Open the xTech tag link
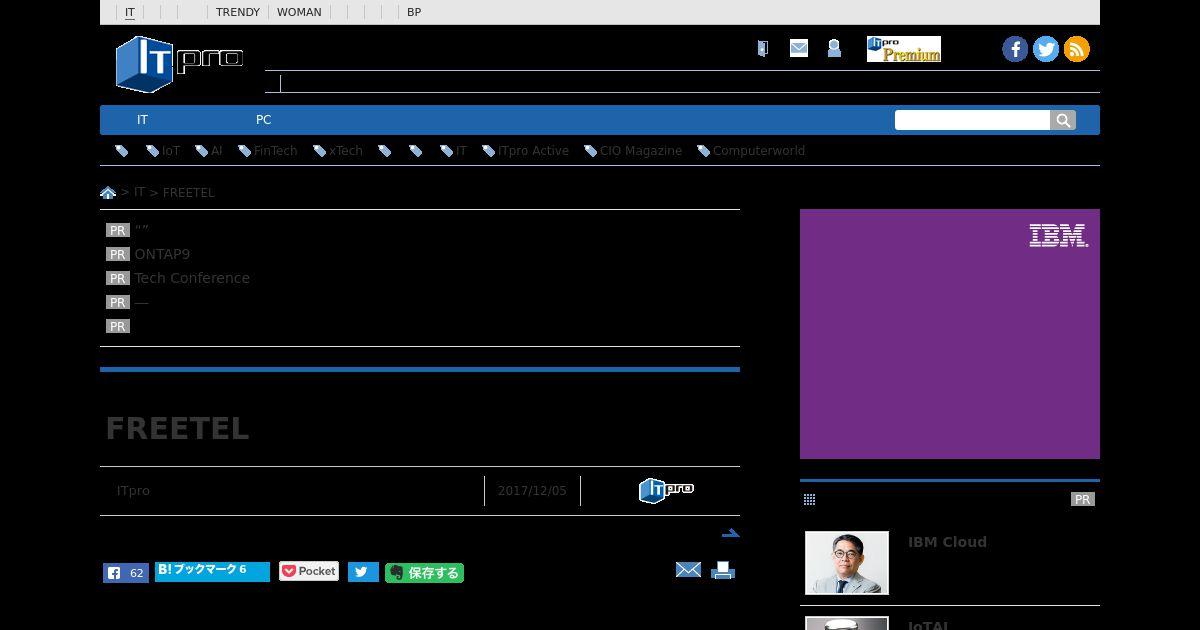The width and height of the screenshot is (1200, 630). pyautogui.click(x=346, y=151)
